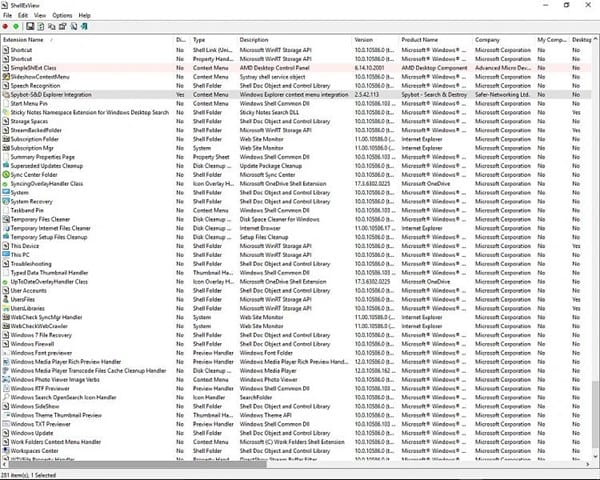
Task: Open the Options menu
Action: click(x=62, y=16)
